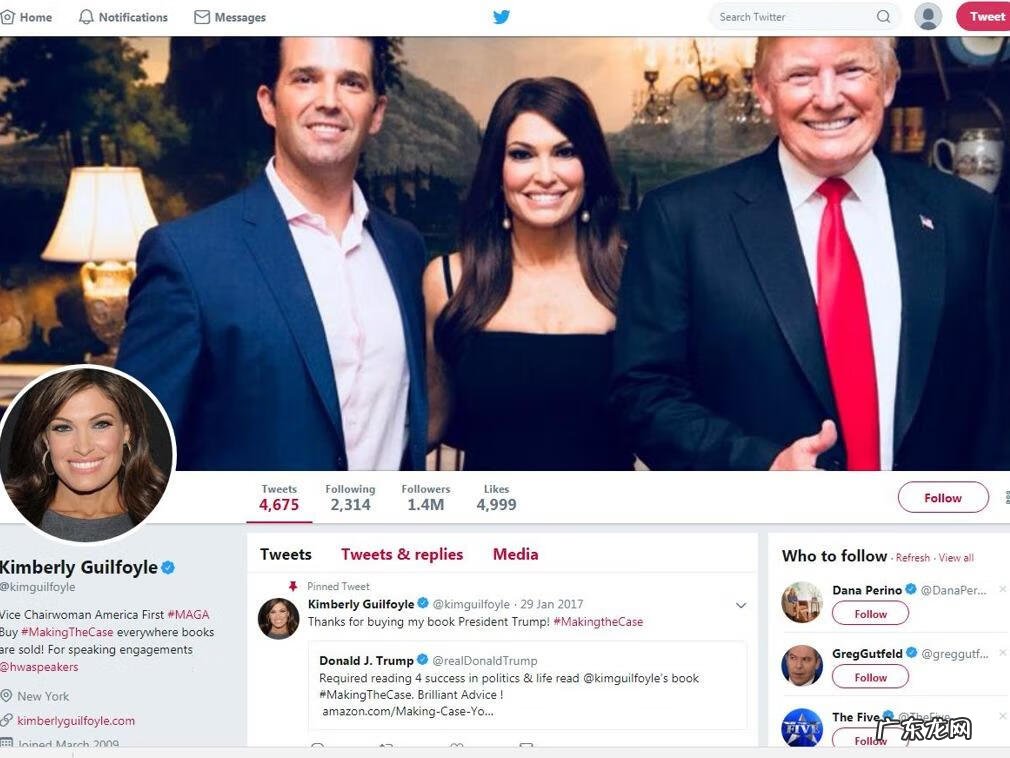The height and width of the screenshot is (758, 1010).
Task: Follow Kimberly Guilfoyle's profile
Action: coord(942,497)
